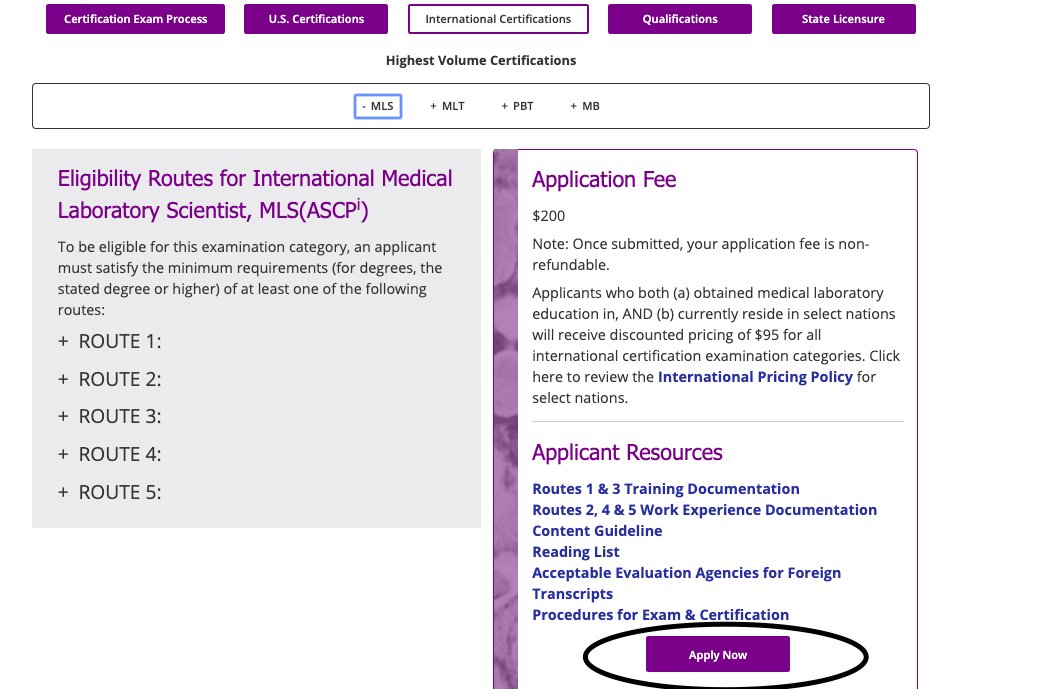Image resolution: width=1062 pixels, height=689 pixels.
Task: Click the Application Fee heading
Action: coord(604,180)
